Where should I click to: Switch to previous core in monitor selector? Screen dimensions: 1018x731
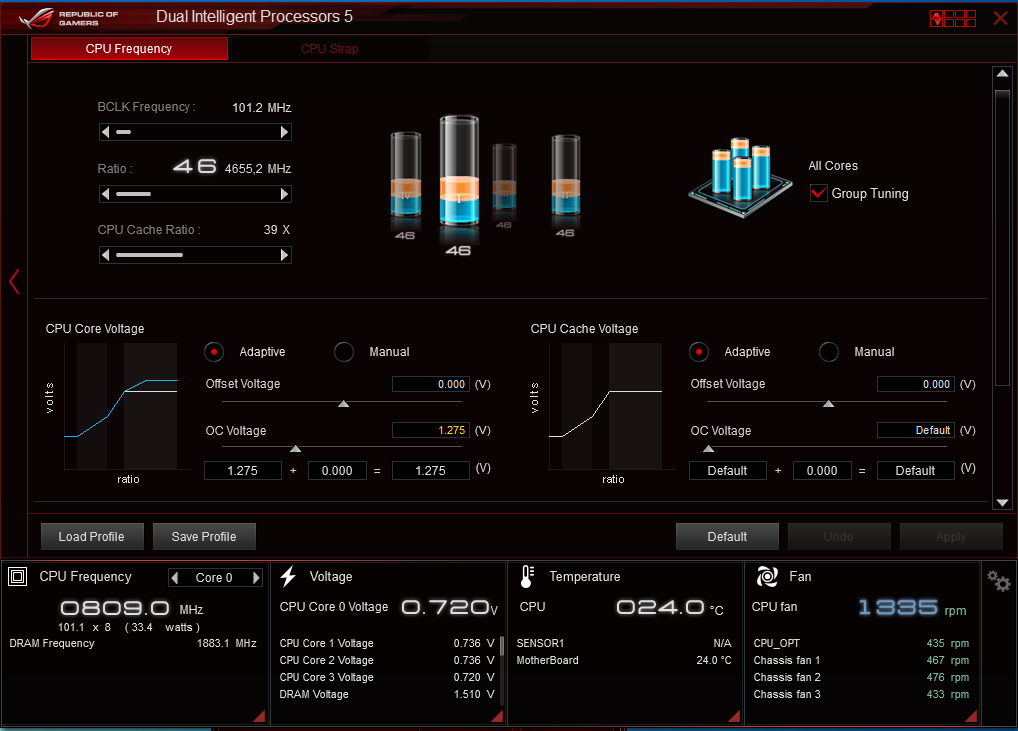pos(174,577)
